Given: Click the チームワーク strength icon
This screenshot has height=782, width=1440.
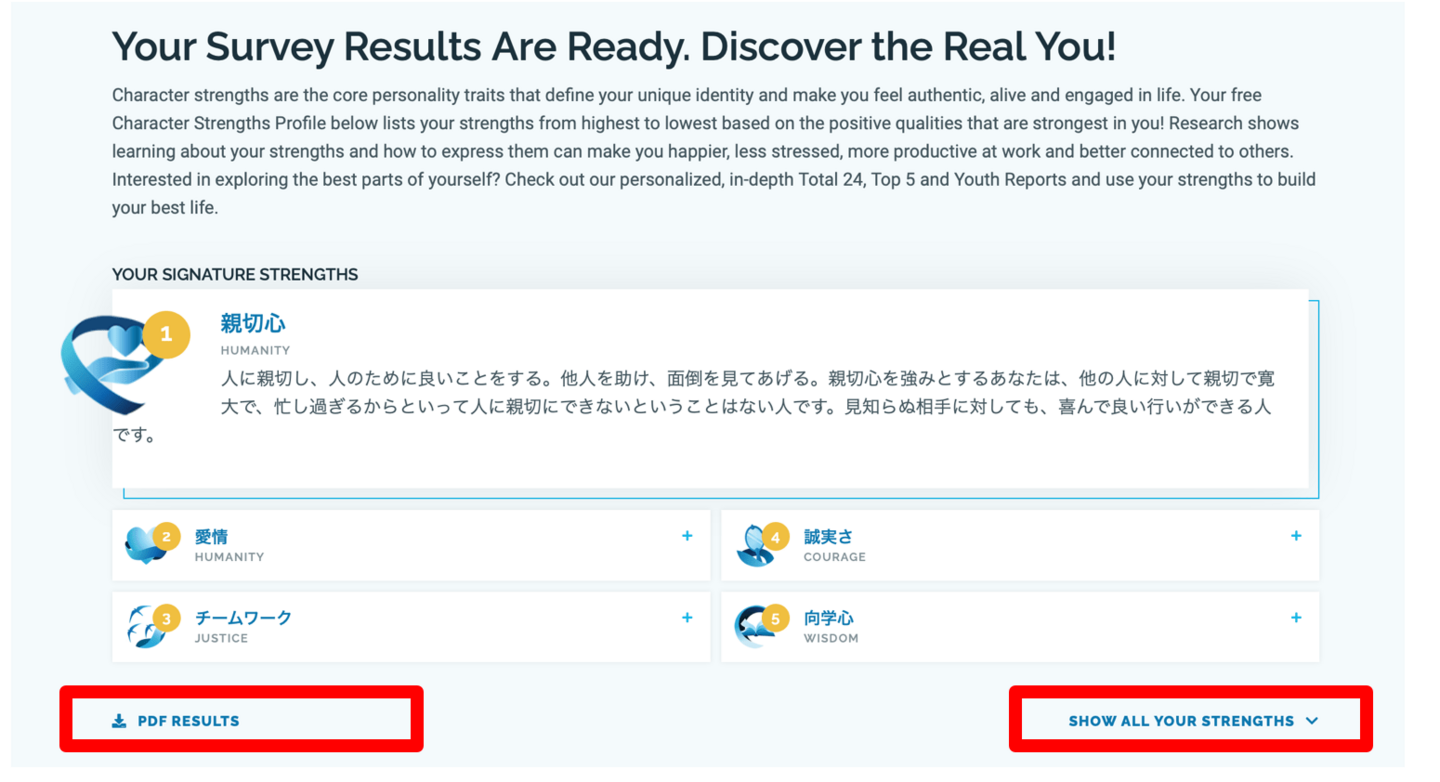Looking at the screenshot, I should (x=143, y=628).
